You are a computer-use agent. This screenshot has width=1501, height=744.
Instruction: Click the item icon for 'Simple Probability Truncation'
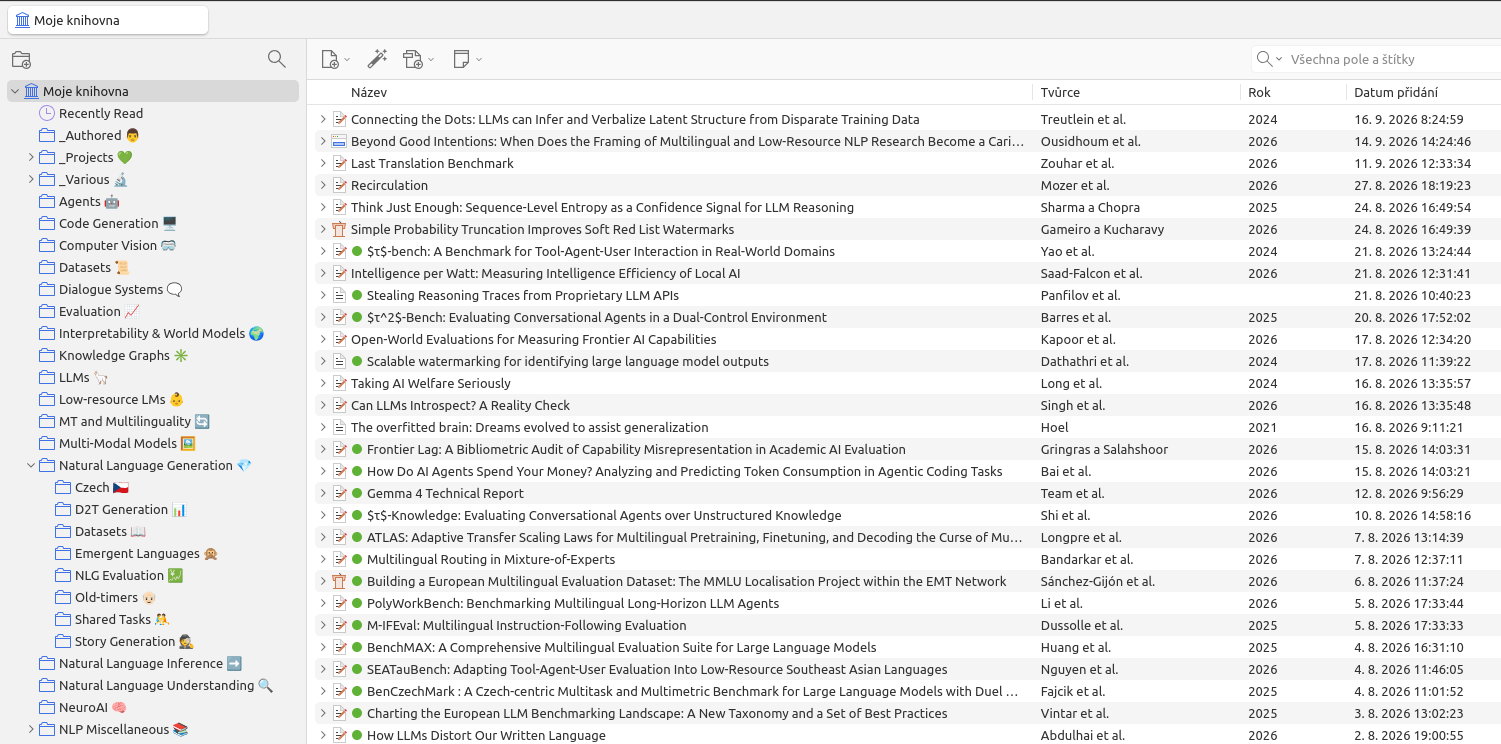pos(339,229)
